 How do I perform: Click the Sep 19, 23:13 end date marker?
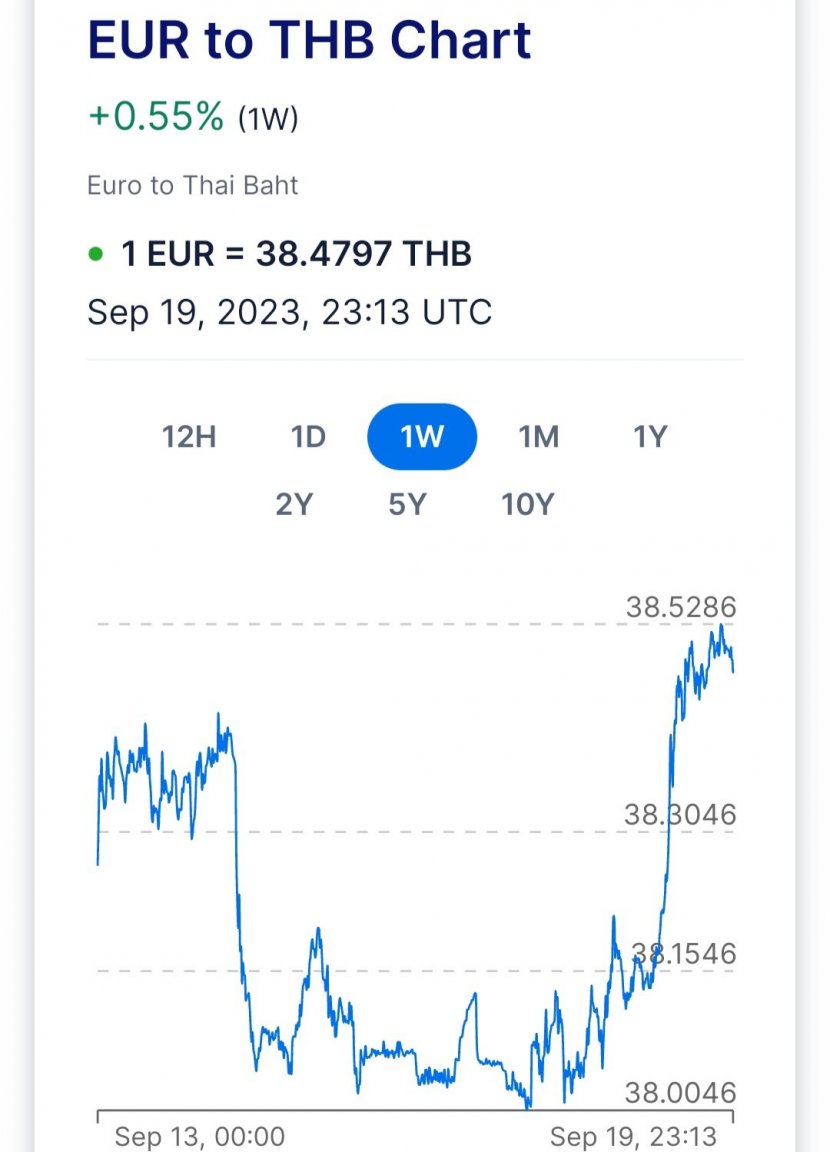coord(633,1136)
